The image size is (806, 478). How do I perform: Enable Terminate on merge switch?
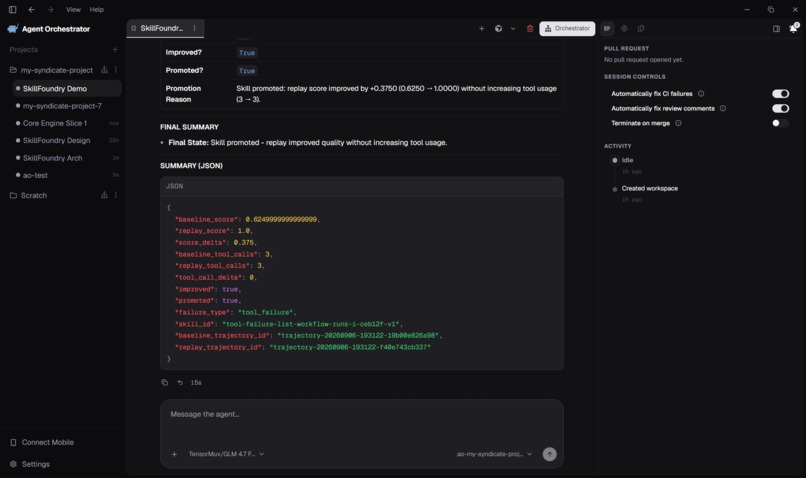780,123
